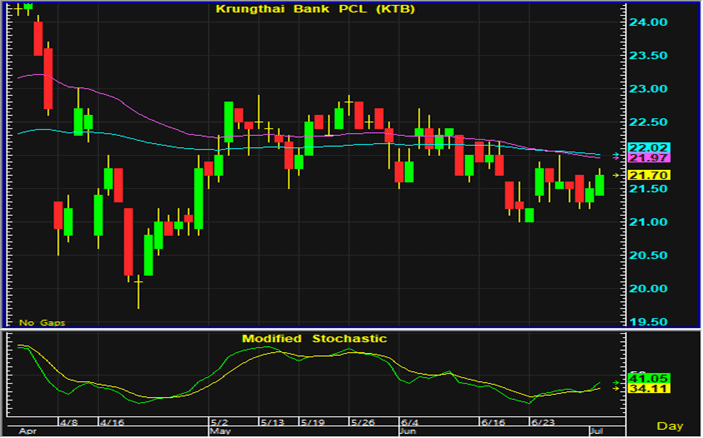Click the cyan 22.02 moving average tag
The width and height of the screenshot is (703, 438).
[651, 149]
